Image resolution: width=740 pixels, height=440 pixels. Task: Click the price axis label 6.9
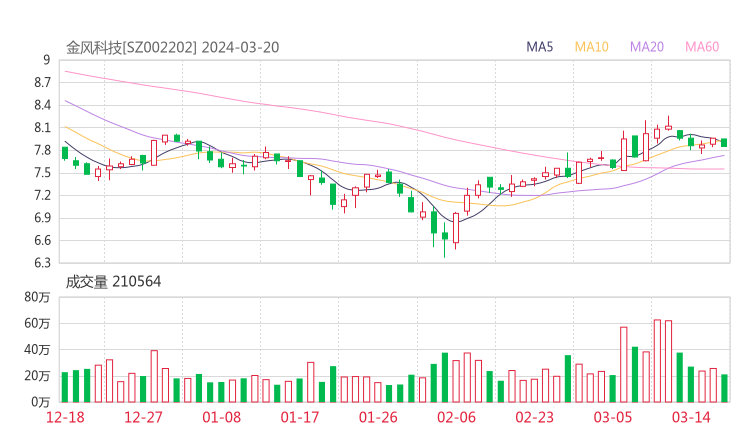coord(42,218)
